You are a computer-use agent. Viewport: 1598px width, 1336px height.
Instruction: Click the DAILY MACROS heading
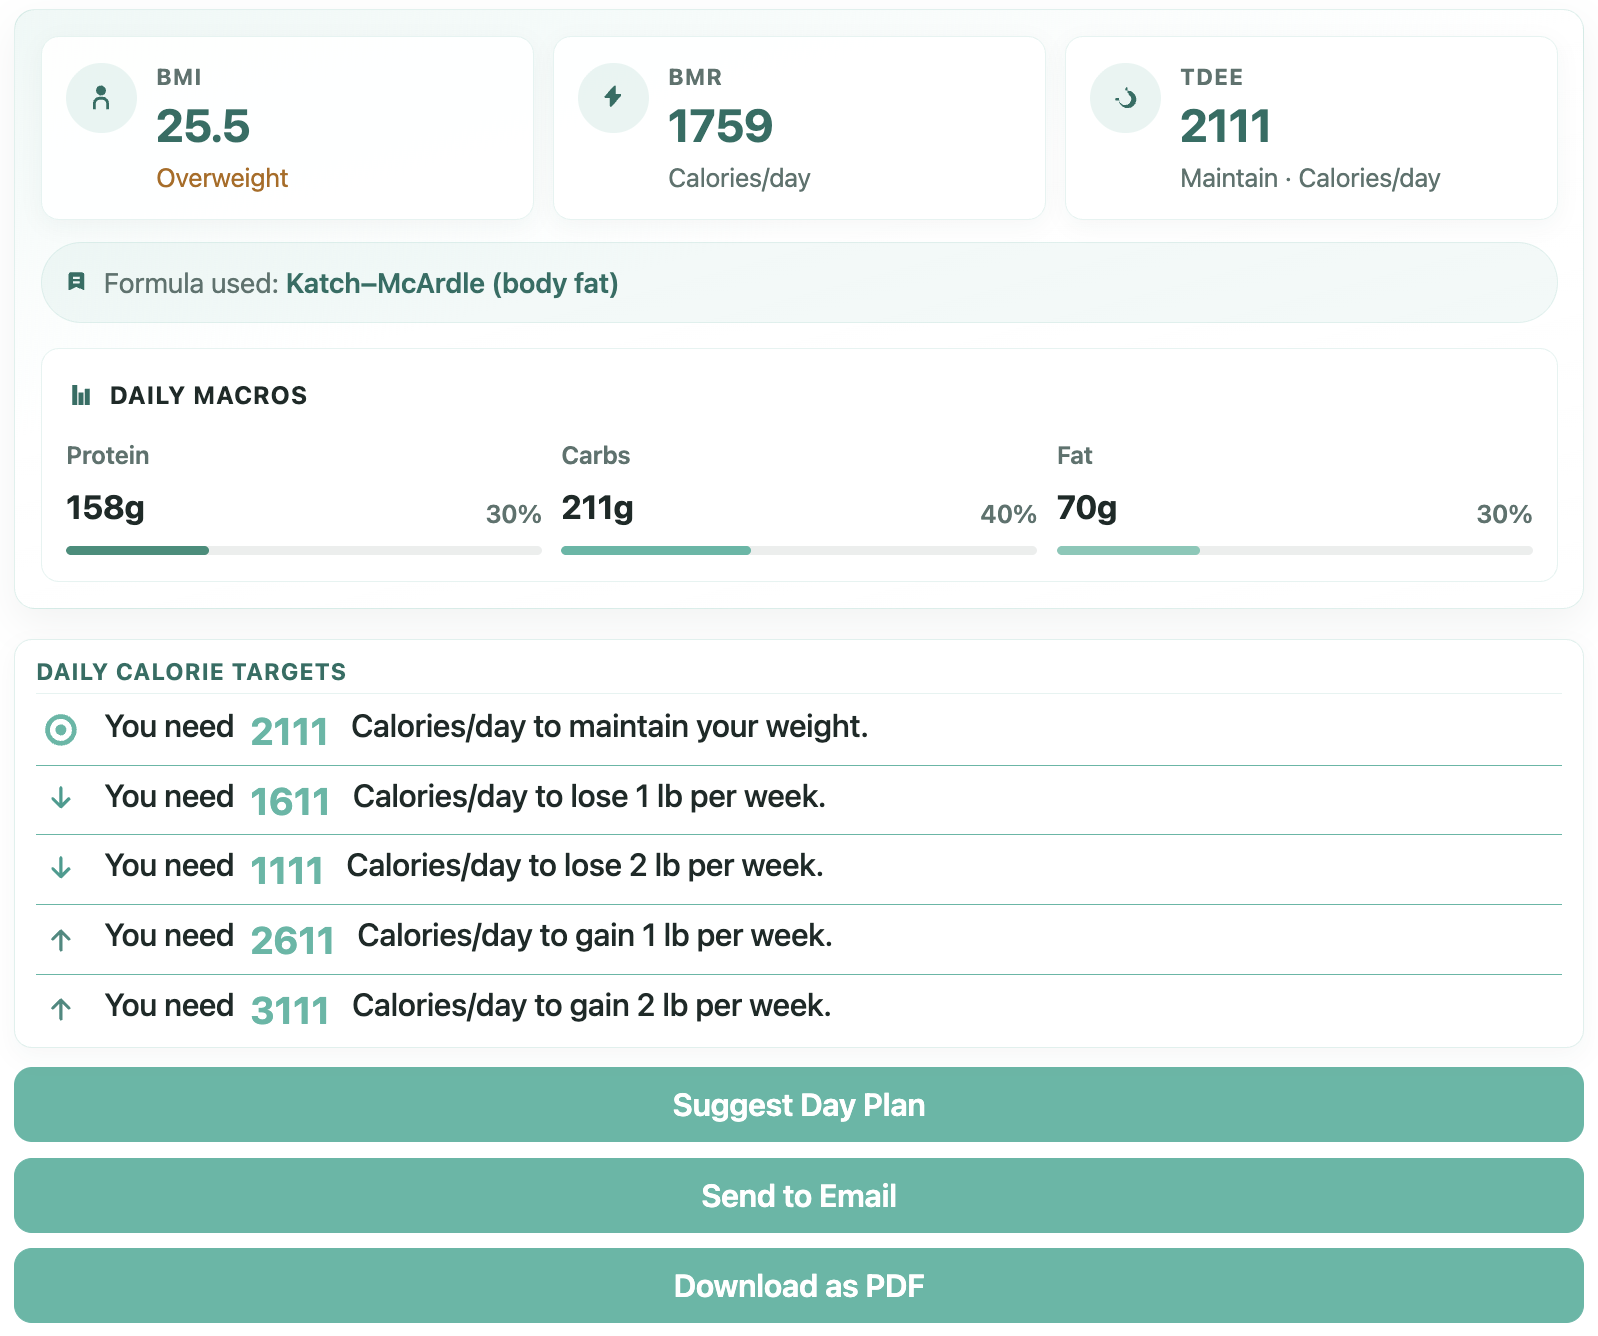[208, 396]
